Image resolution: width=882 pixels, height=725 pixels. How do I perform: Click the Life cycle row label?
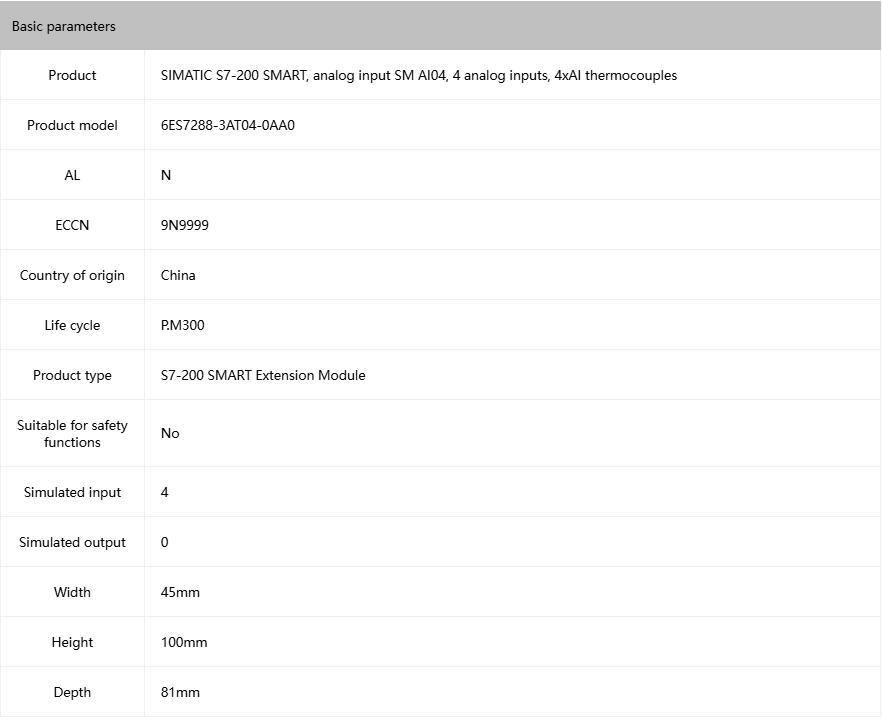tap(72, 325)
